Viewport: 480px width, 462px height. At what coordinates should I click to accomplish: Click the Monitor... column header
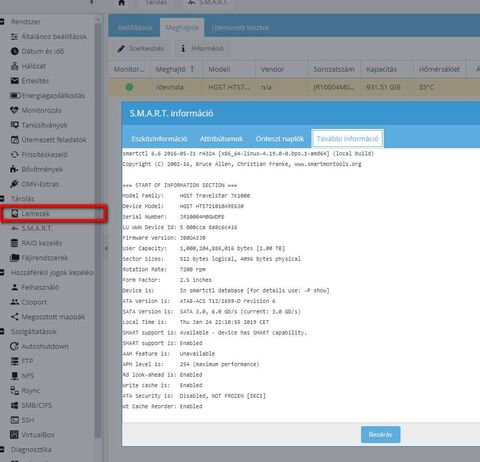pos(129,69)
